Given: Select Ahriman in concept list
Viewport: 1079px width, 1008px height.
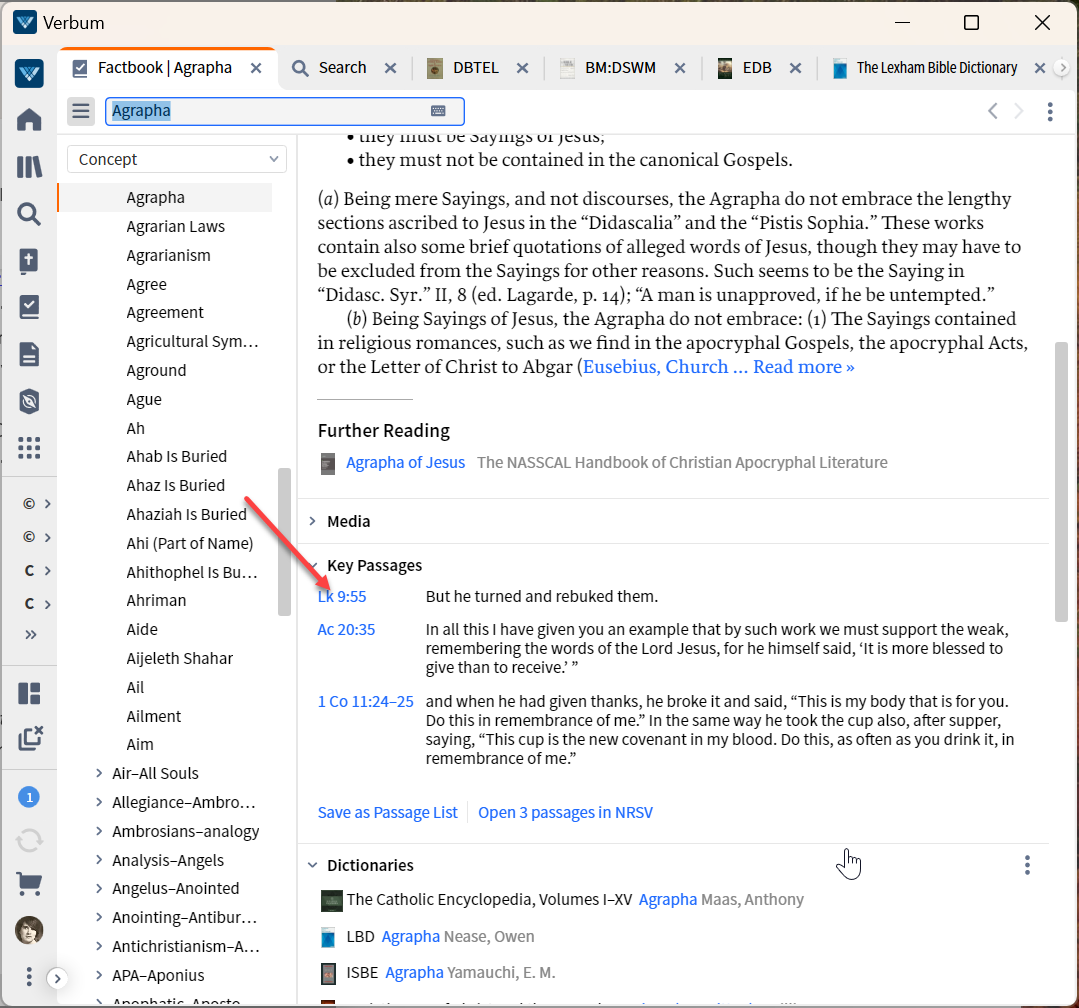Looking at the screenshot, I should [156, 601].
